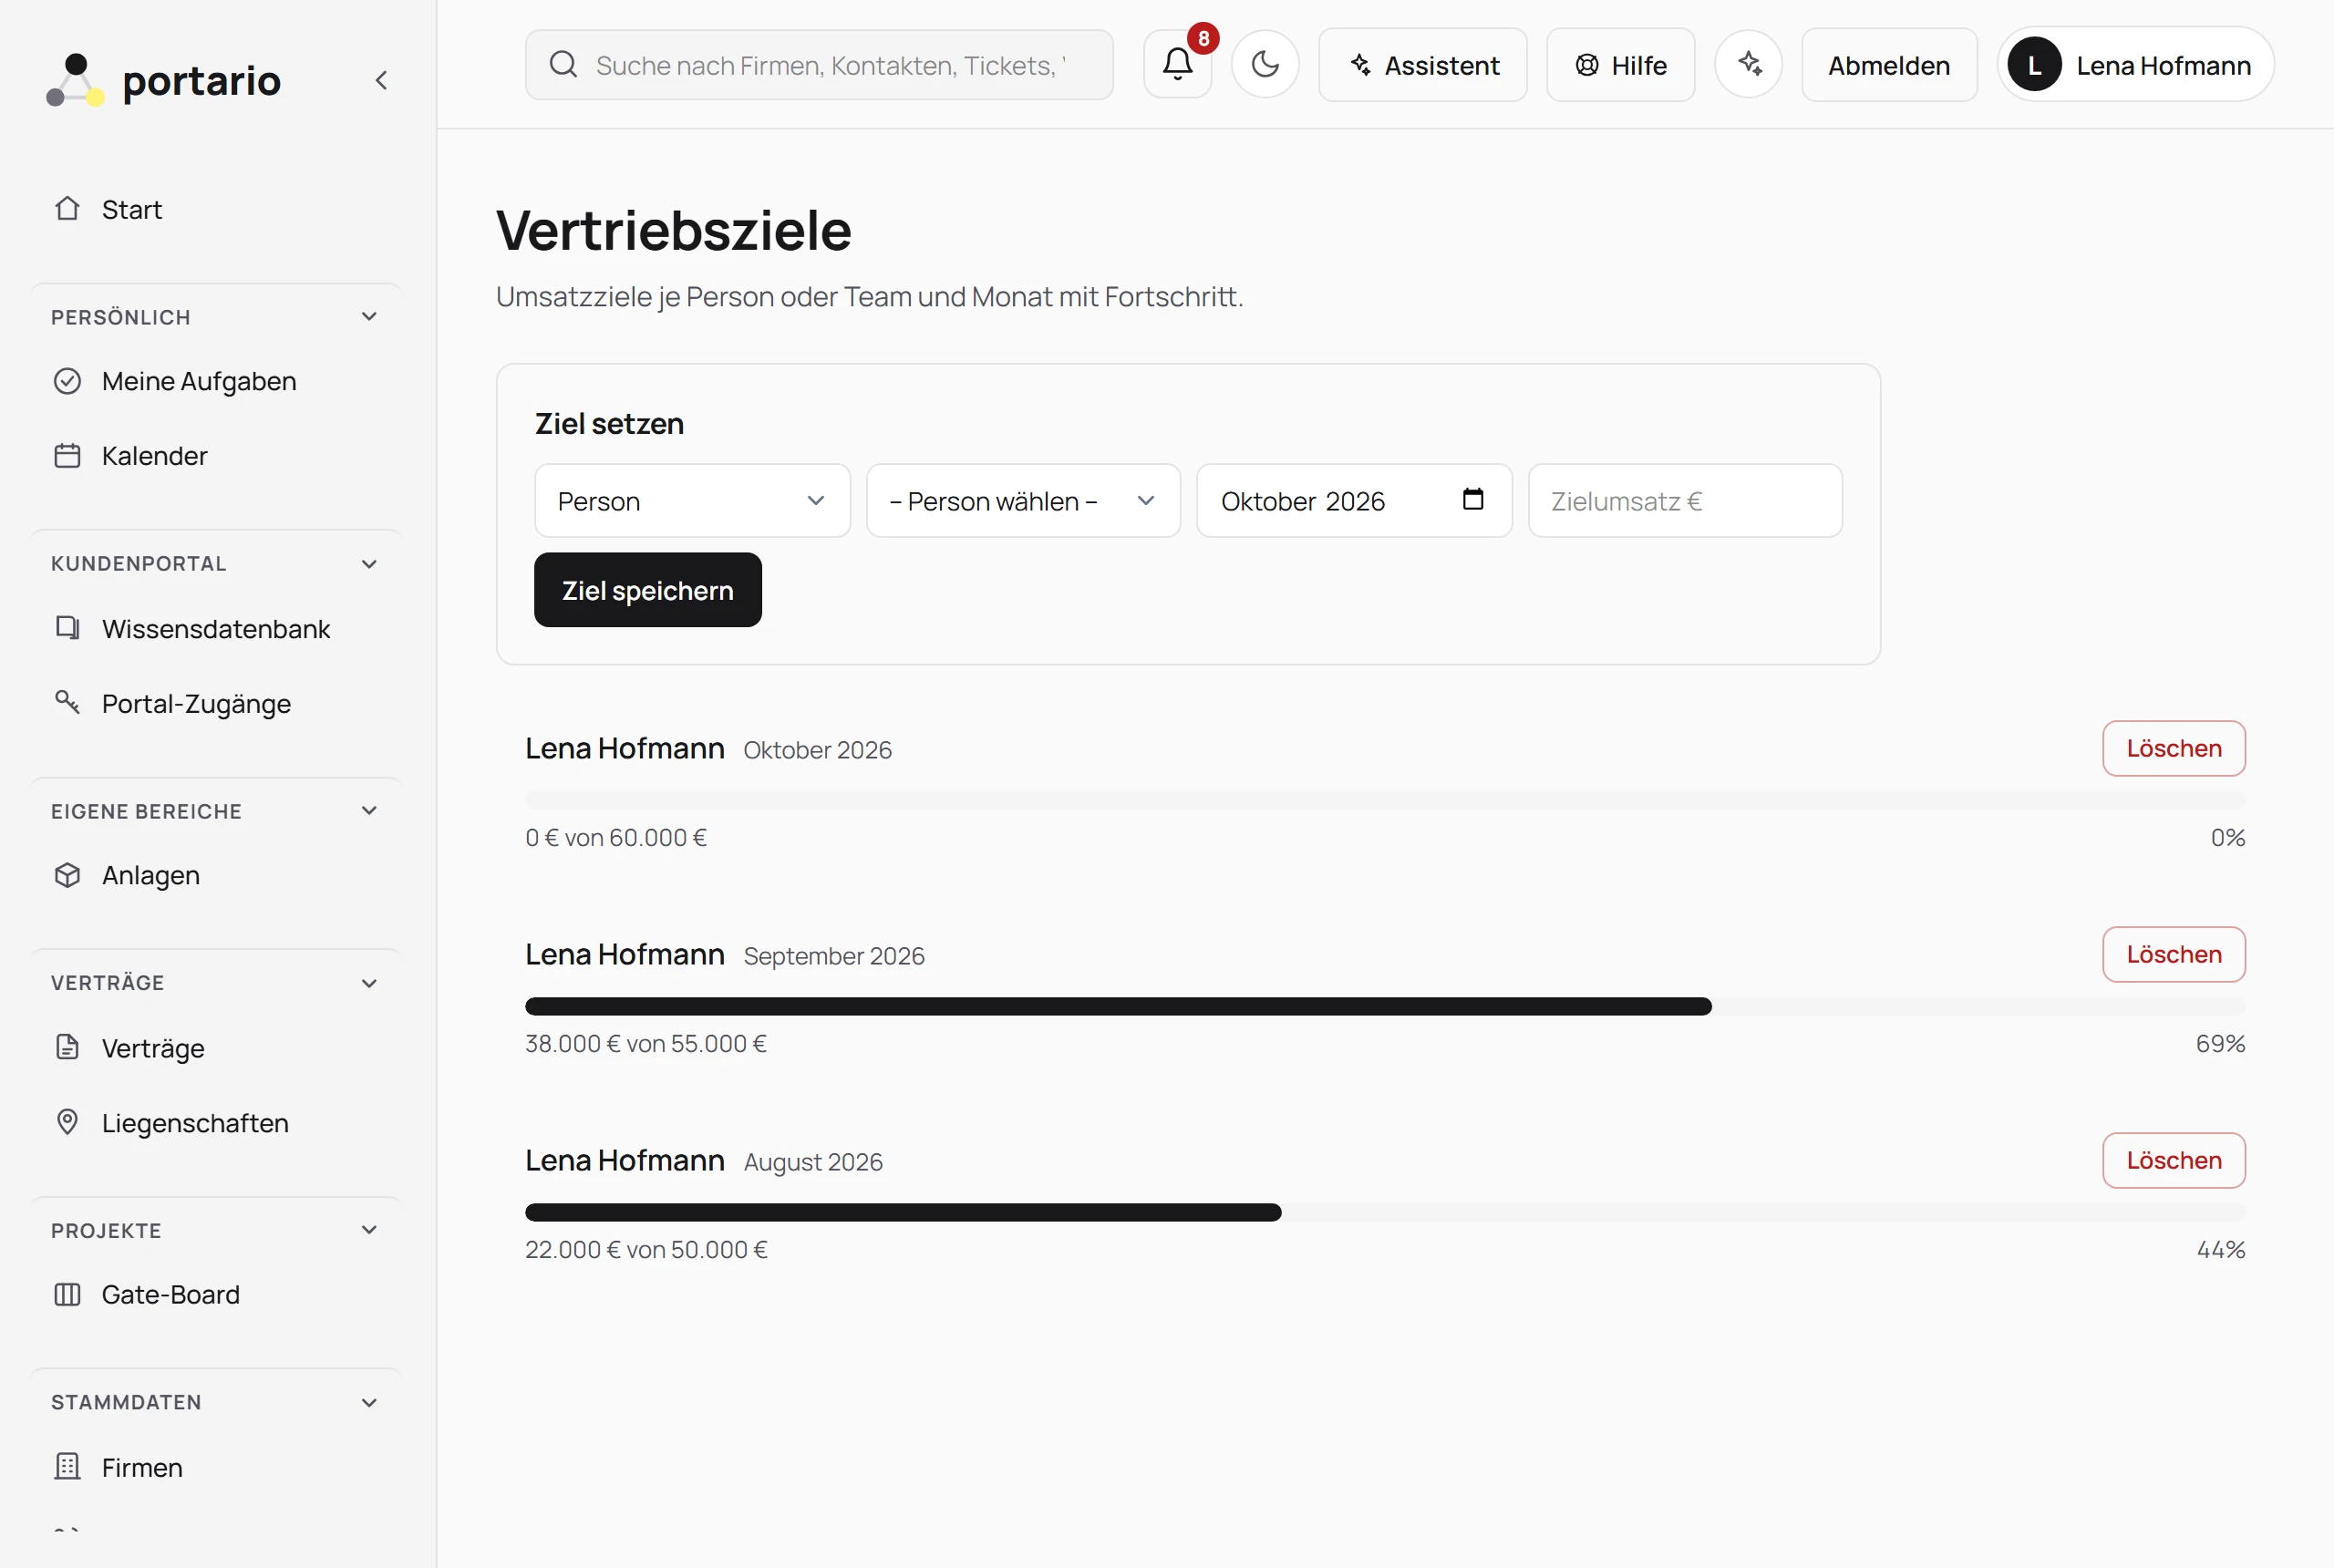
Task: Click the Lena Hofmann avatar
Action: coord(2034,65)
